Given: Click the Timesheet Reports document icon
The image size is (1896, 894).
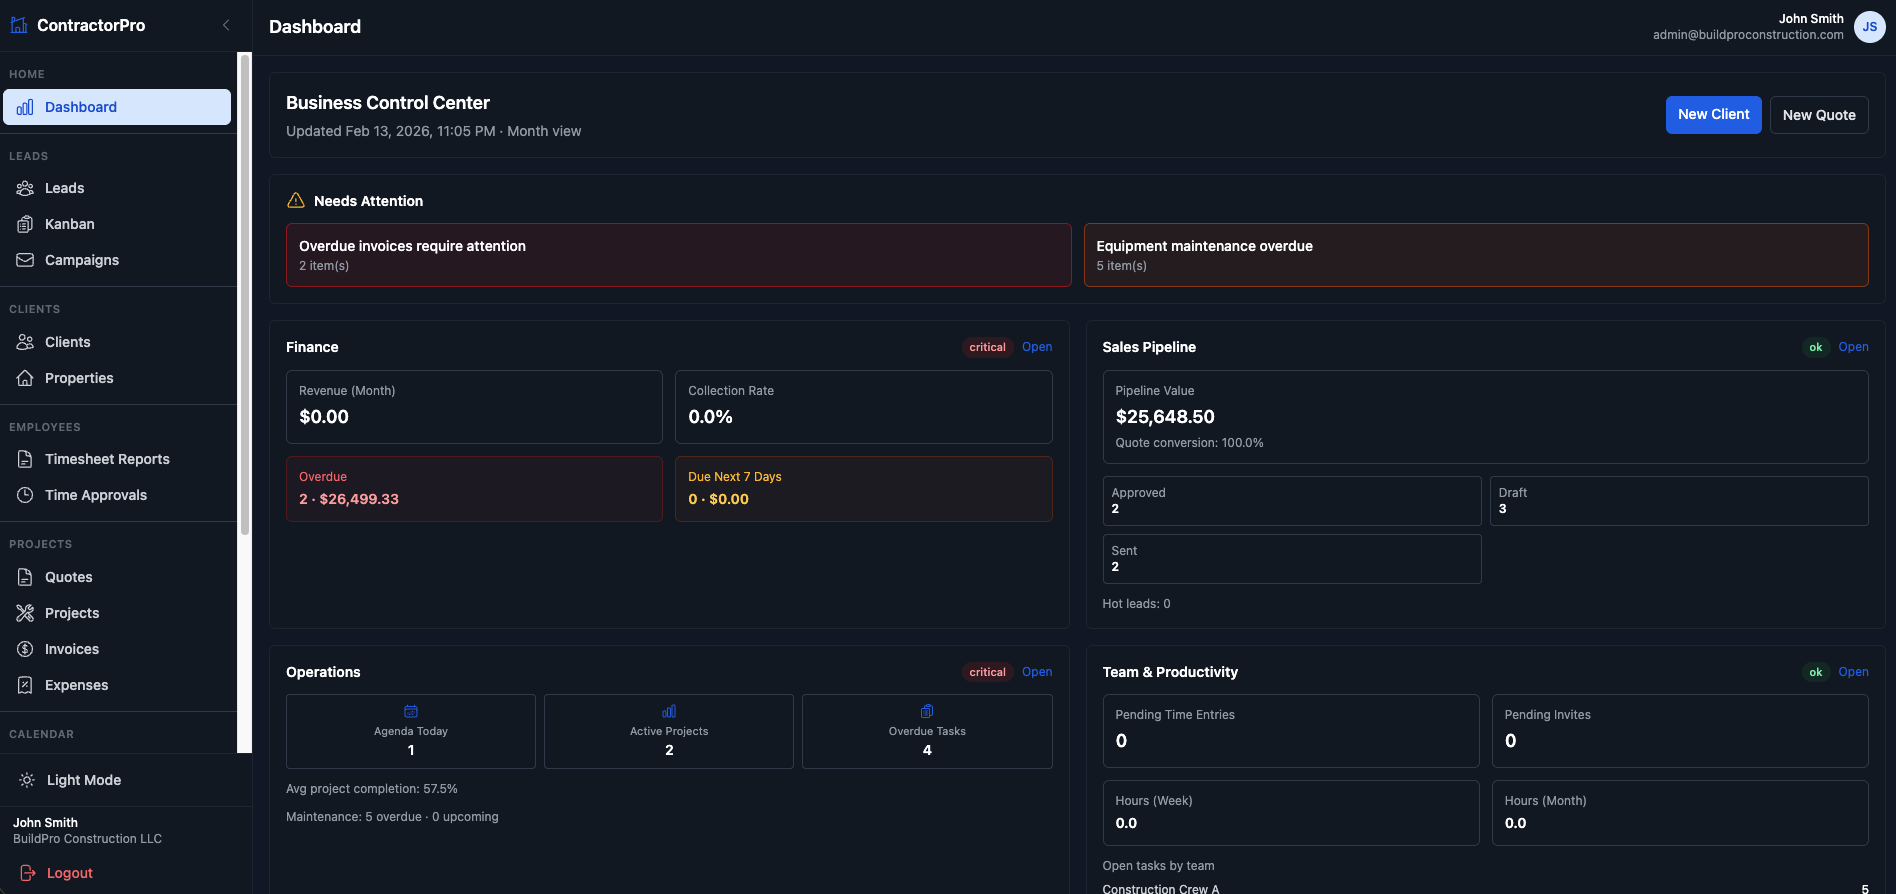Looking at the screenshot, I should point(25,459).
